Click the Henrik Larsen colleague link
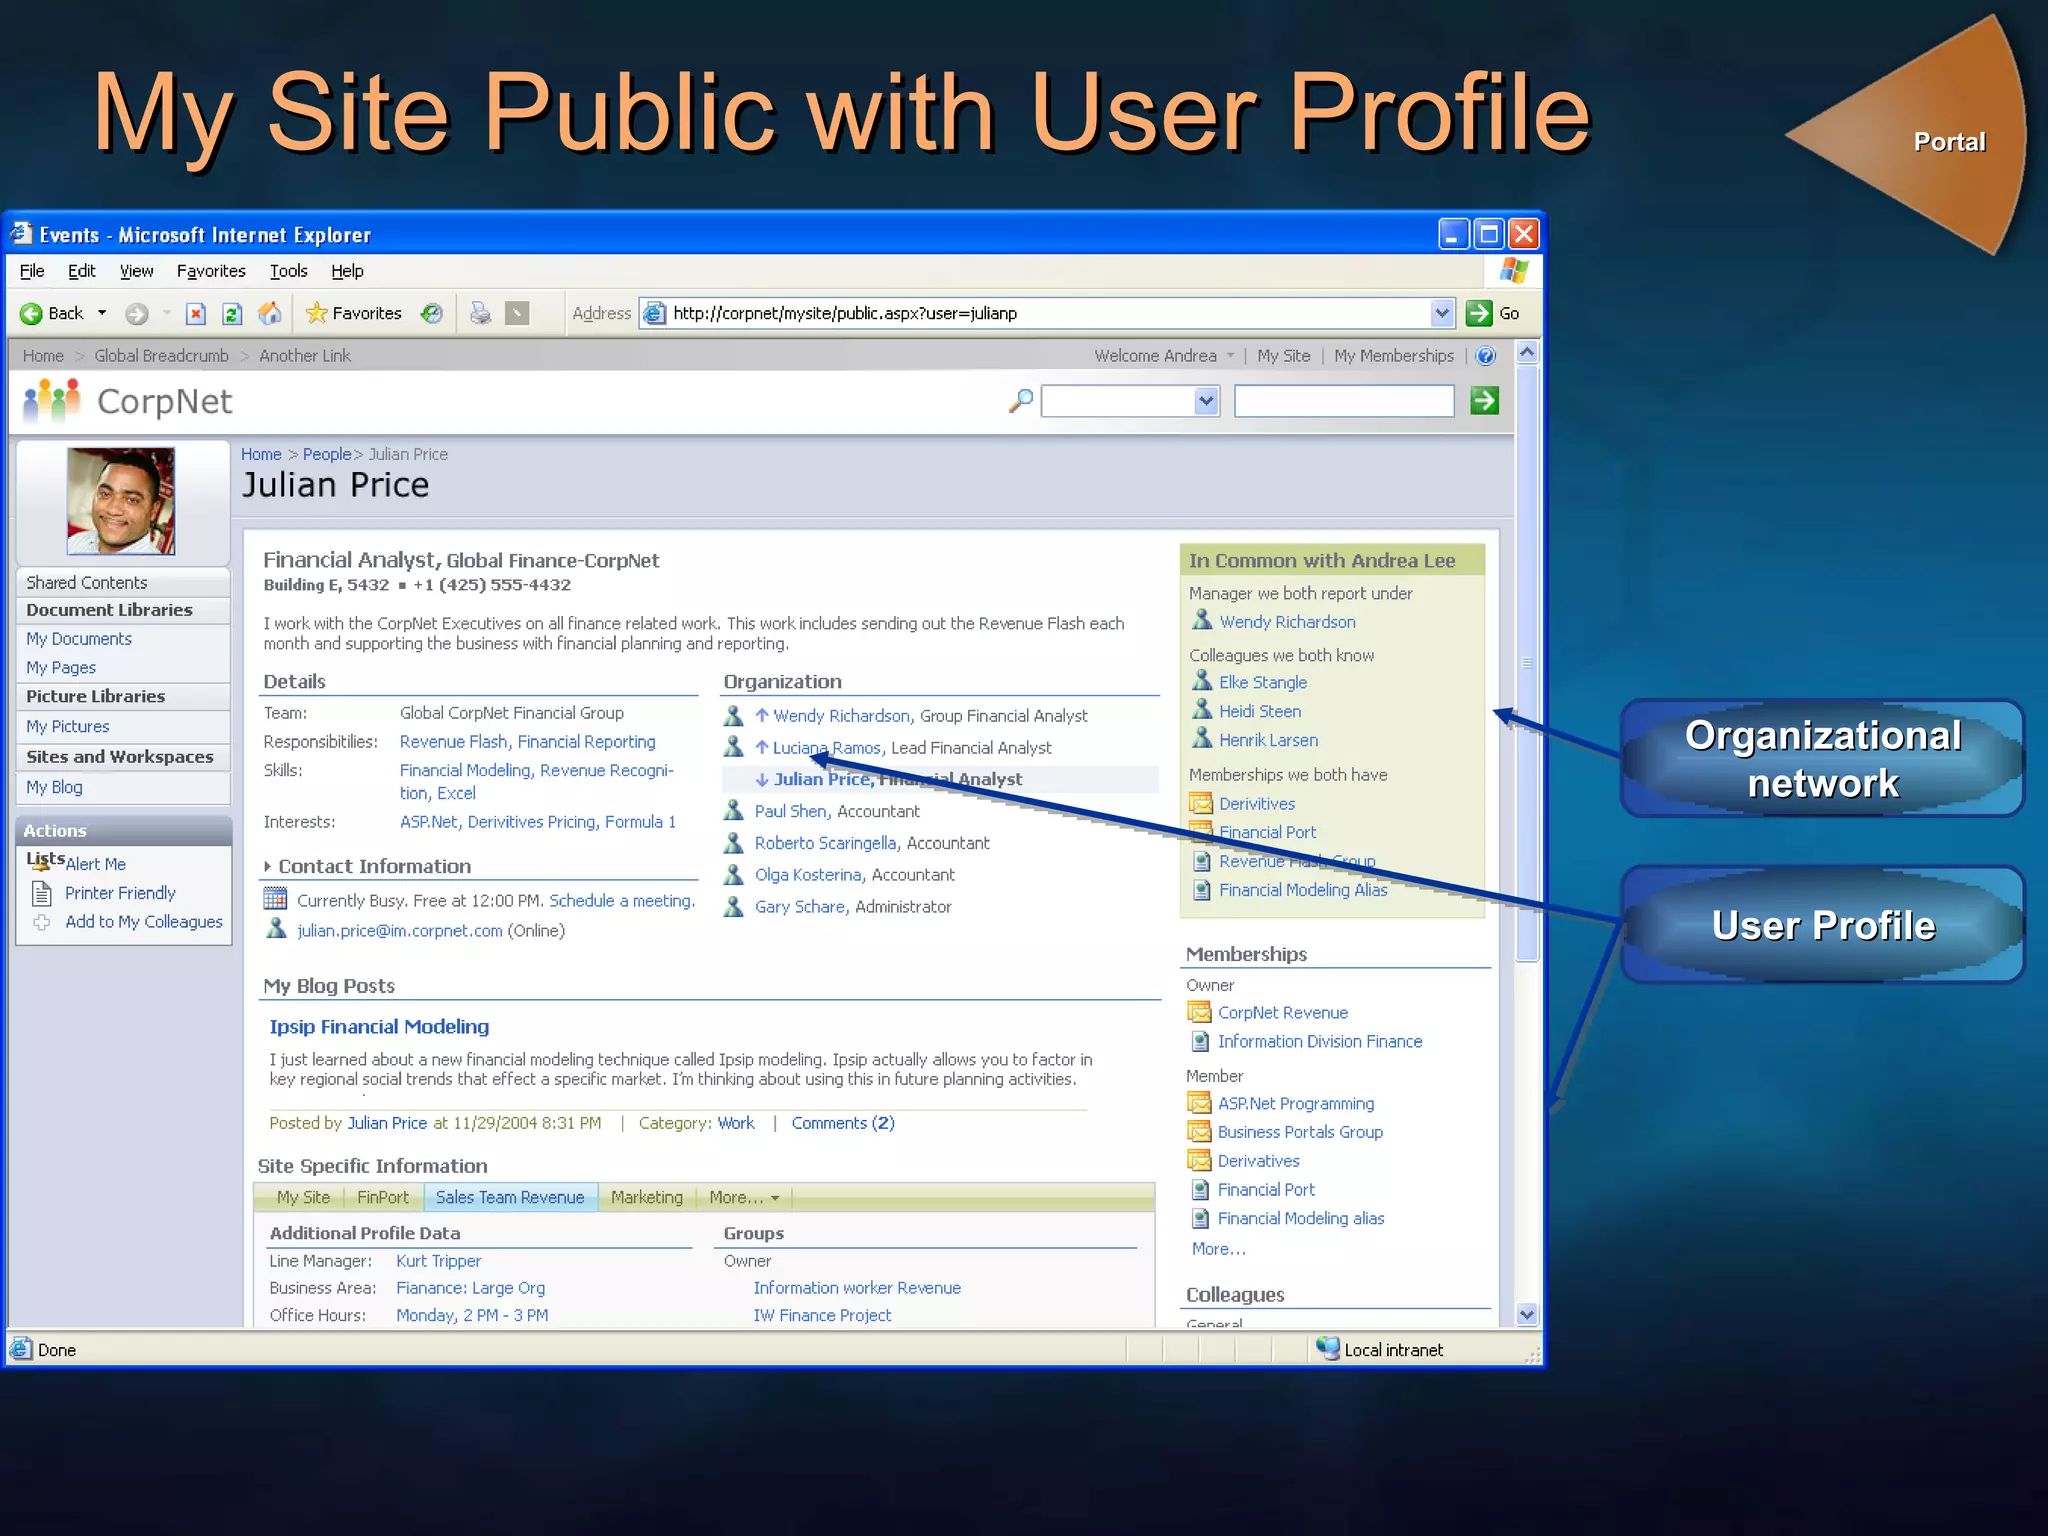 [x=1268, y=740]
